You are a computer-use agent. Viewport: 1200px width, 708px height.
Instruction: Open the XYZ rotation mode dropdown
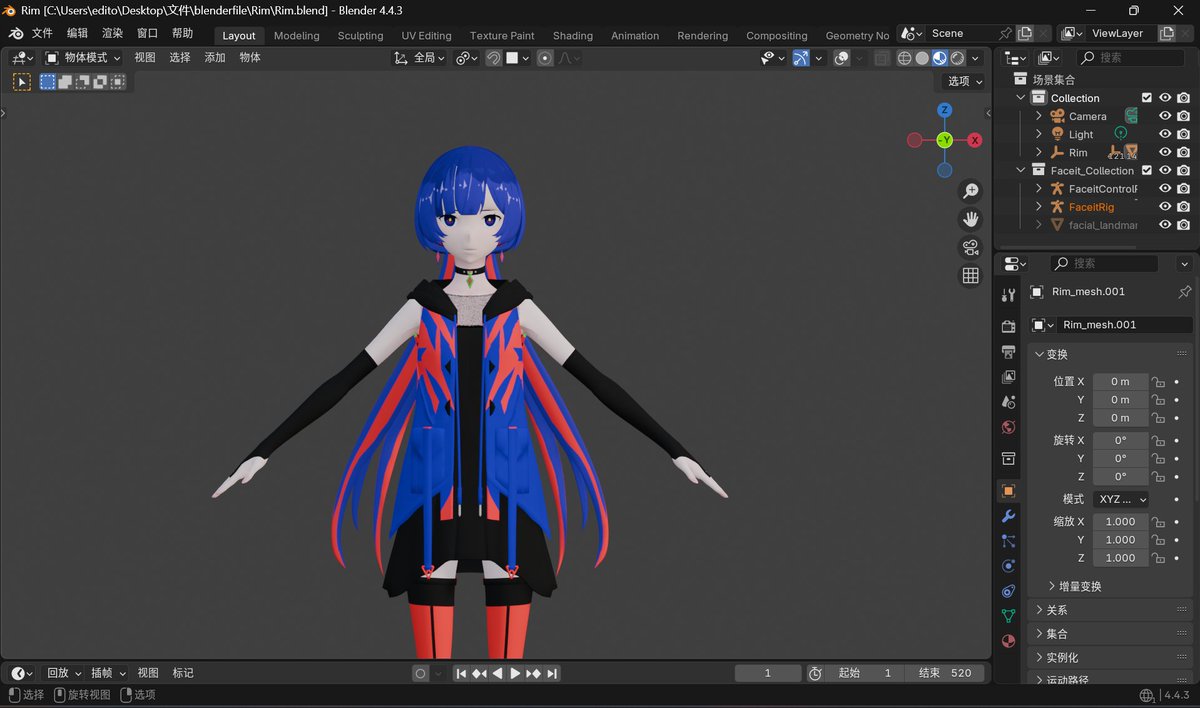click(1120, 499)
